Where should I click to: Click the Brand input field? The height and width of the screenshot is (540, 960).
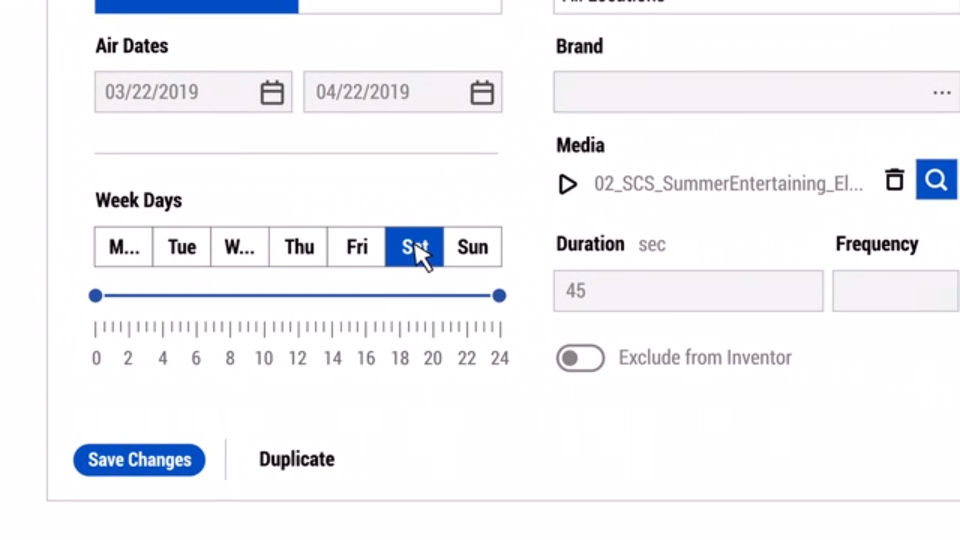(757, 92)
